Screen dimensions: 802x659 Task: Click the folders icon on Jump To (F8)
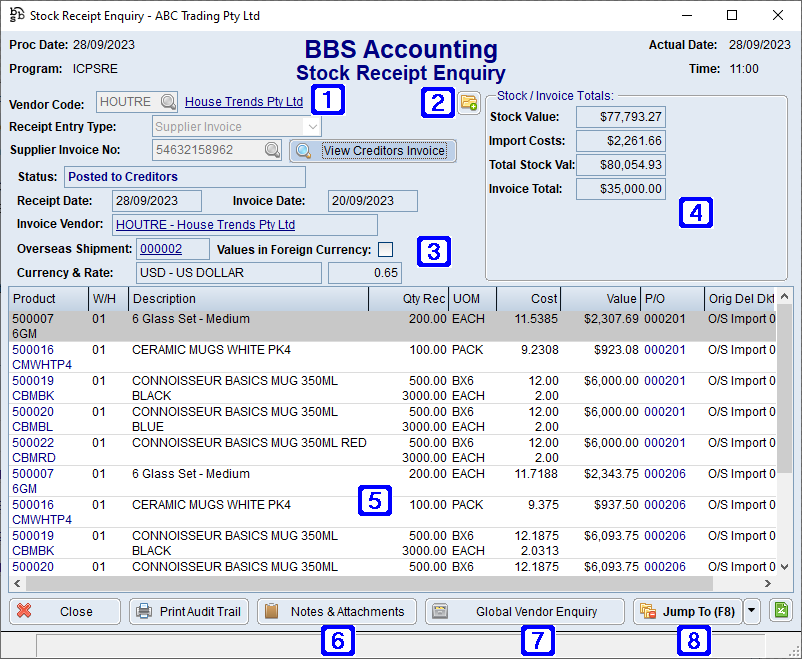coord(646,611)
